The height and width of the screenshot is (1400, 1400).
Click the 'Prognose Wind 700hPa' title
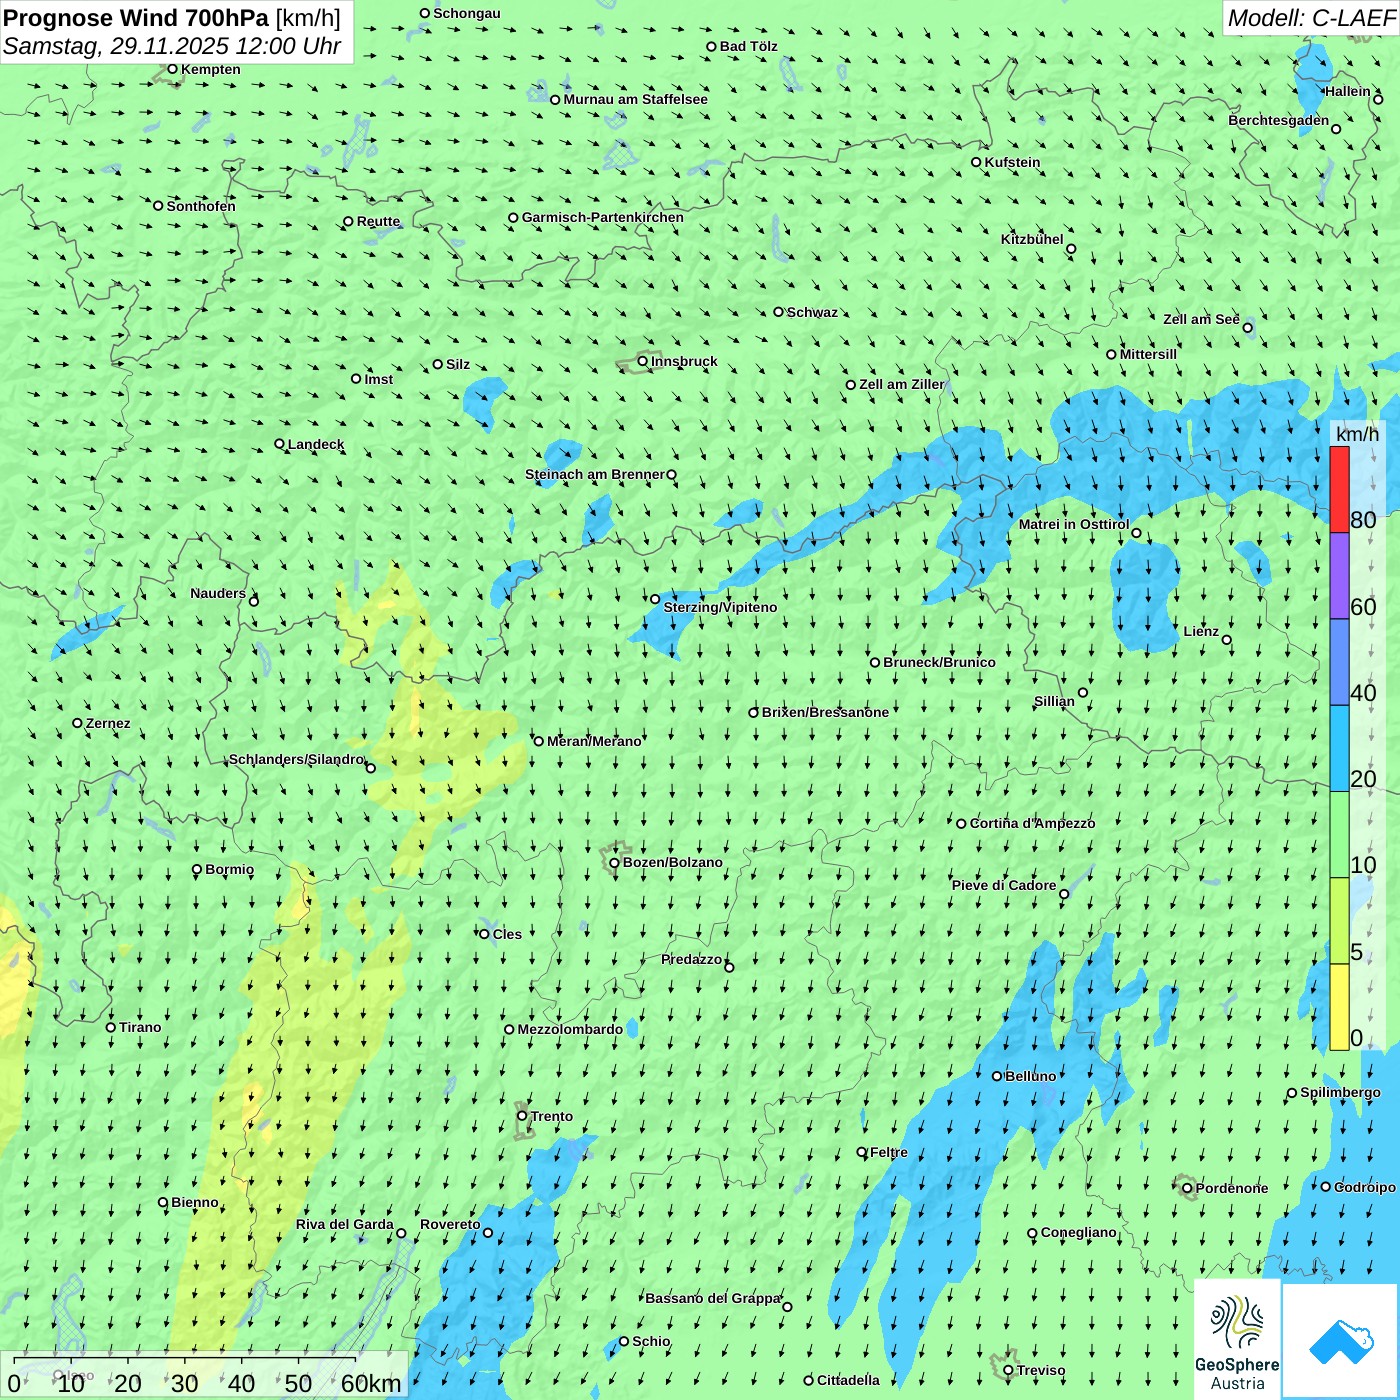point(136,18)
